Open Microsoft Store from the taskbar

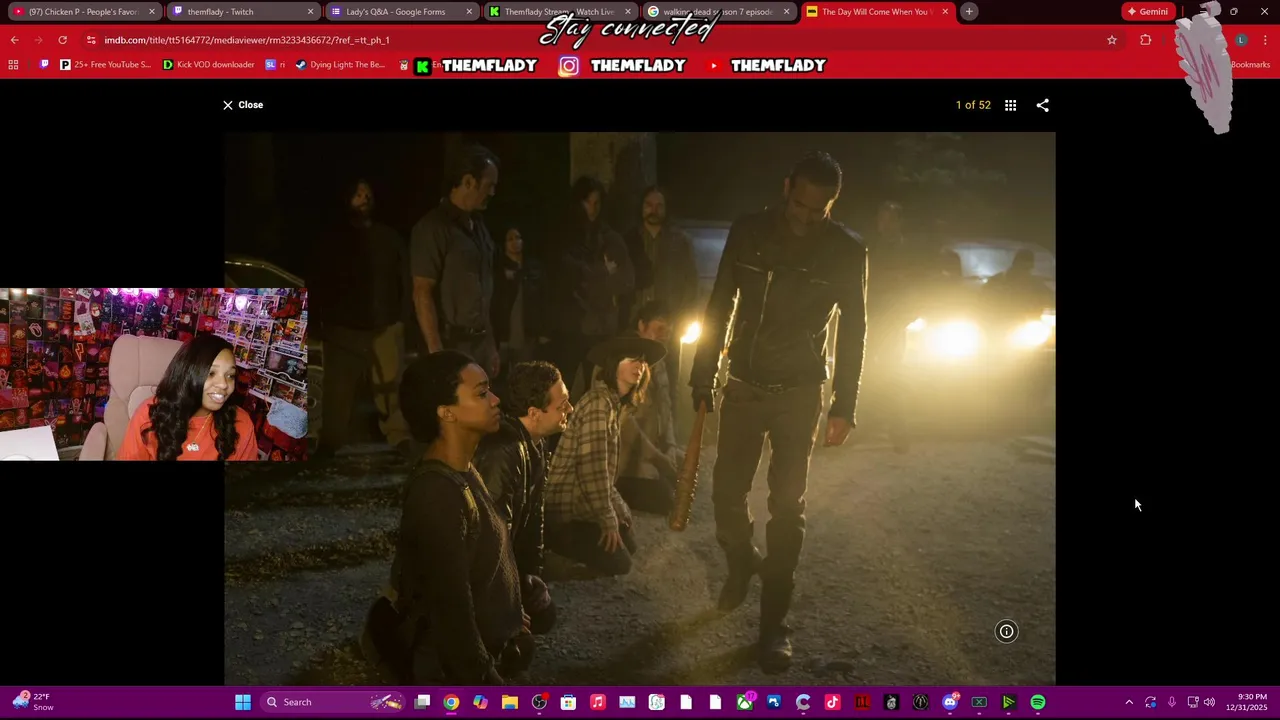(x=568, y=702)
